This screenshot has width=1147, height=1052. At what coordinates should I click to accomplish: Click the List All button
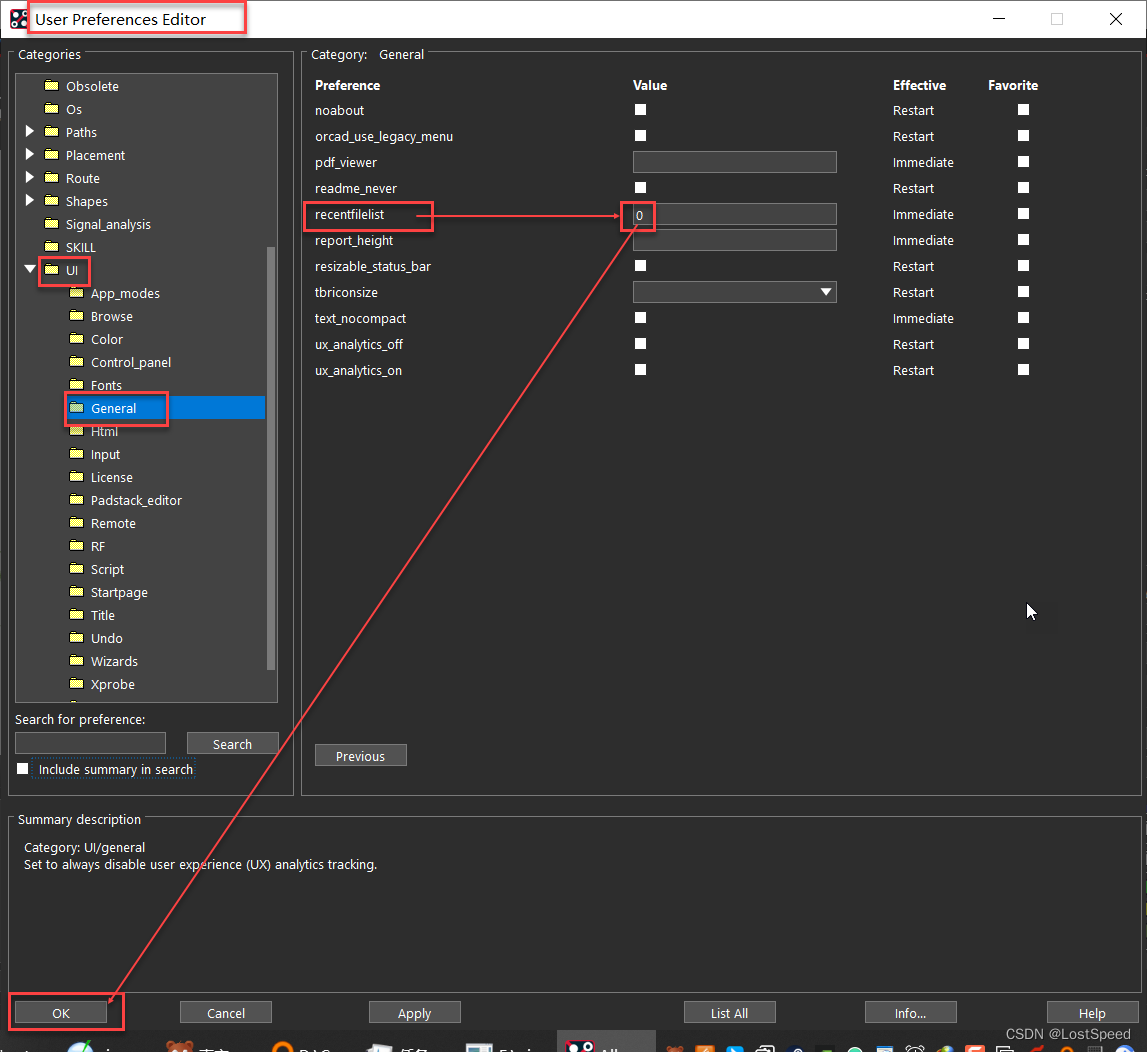point(729,1013)
